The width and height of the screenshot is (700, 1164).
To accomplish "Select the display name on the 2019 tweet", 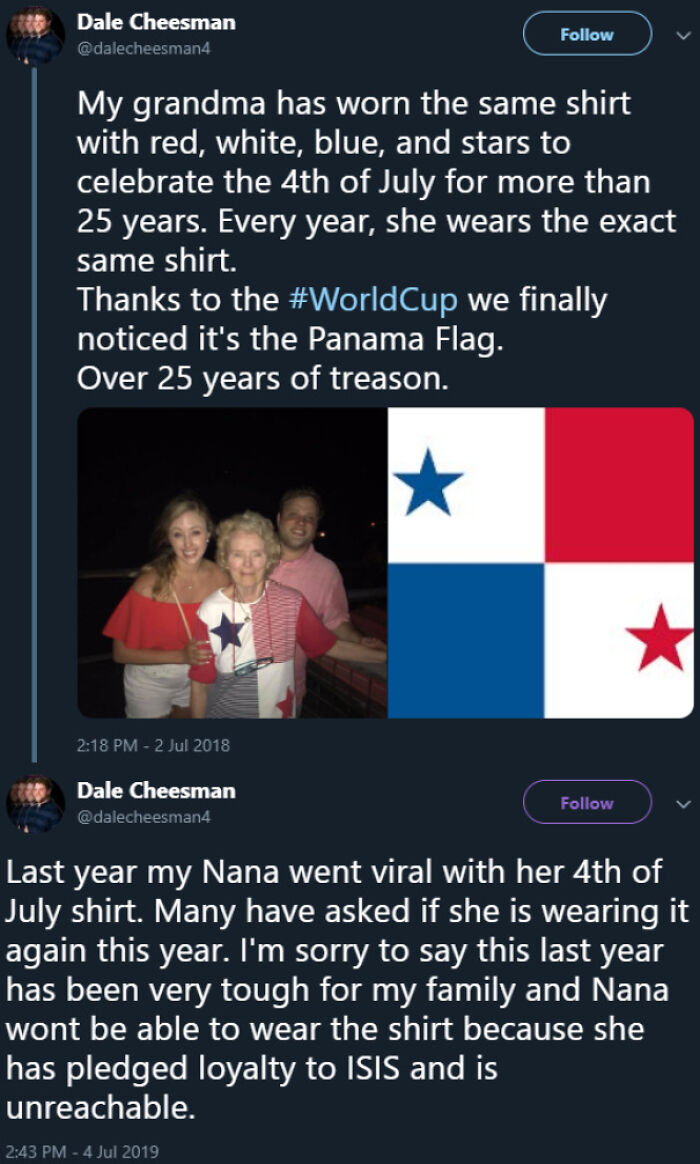I will point(157,790).
